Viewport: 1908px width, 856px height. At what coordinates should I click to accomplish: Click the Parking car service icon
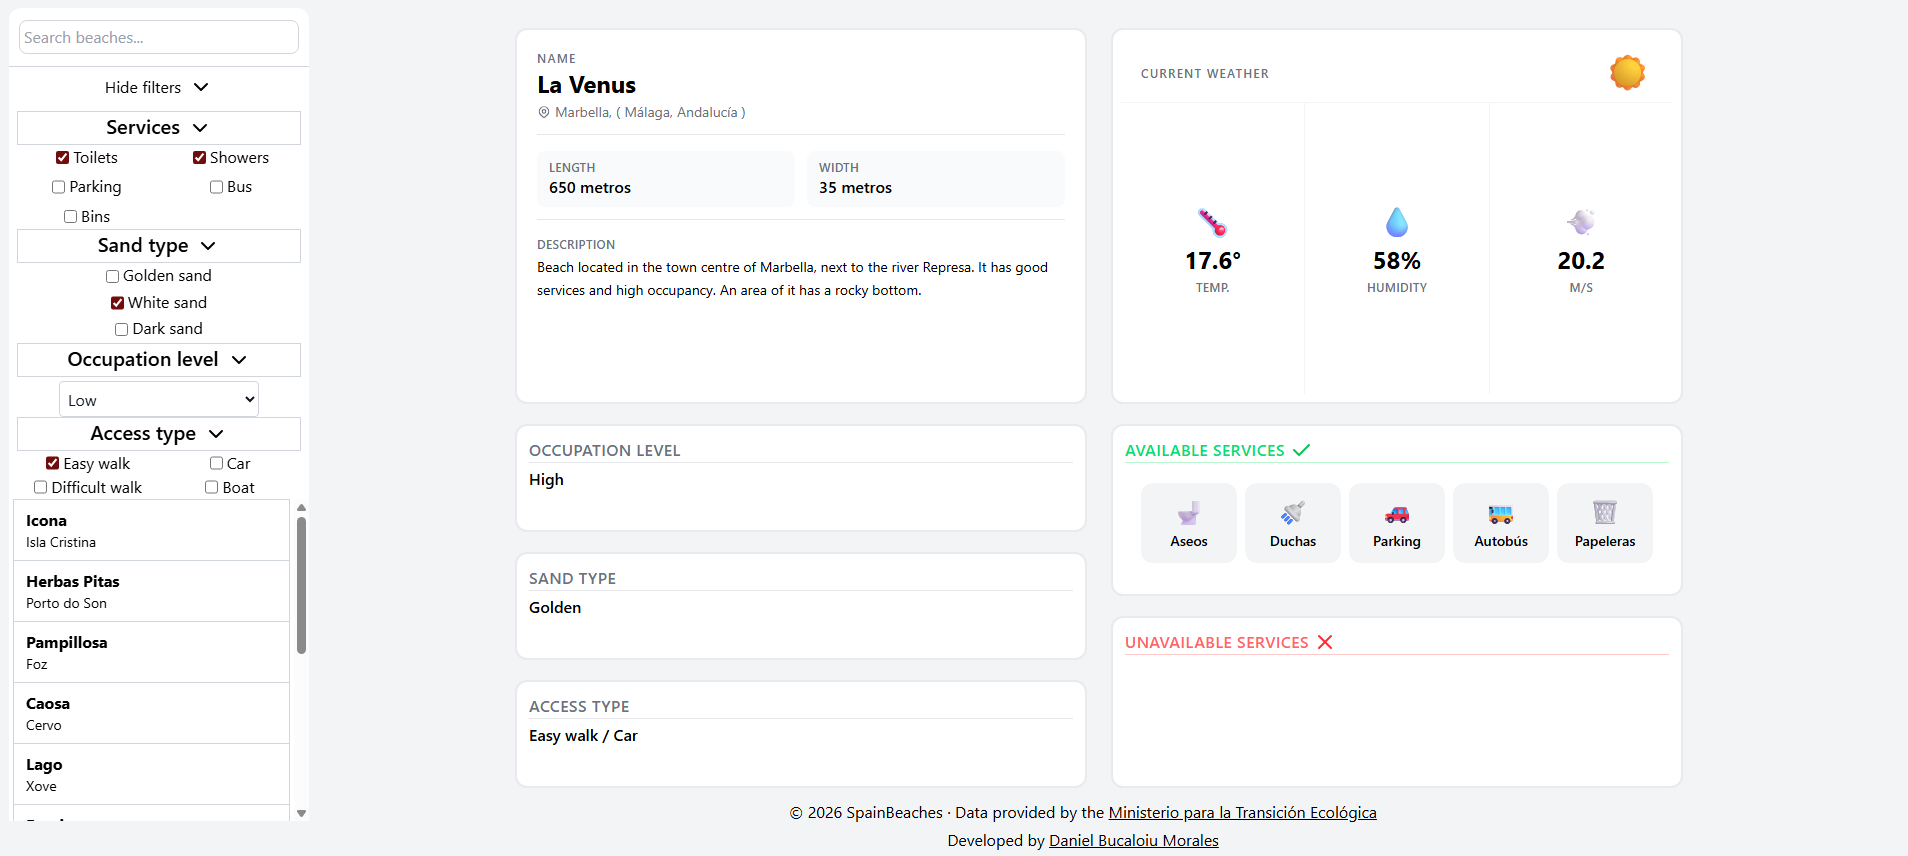[1396, 514]
